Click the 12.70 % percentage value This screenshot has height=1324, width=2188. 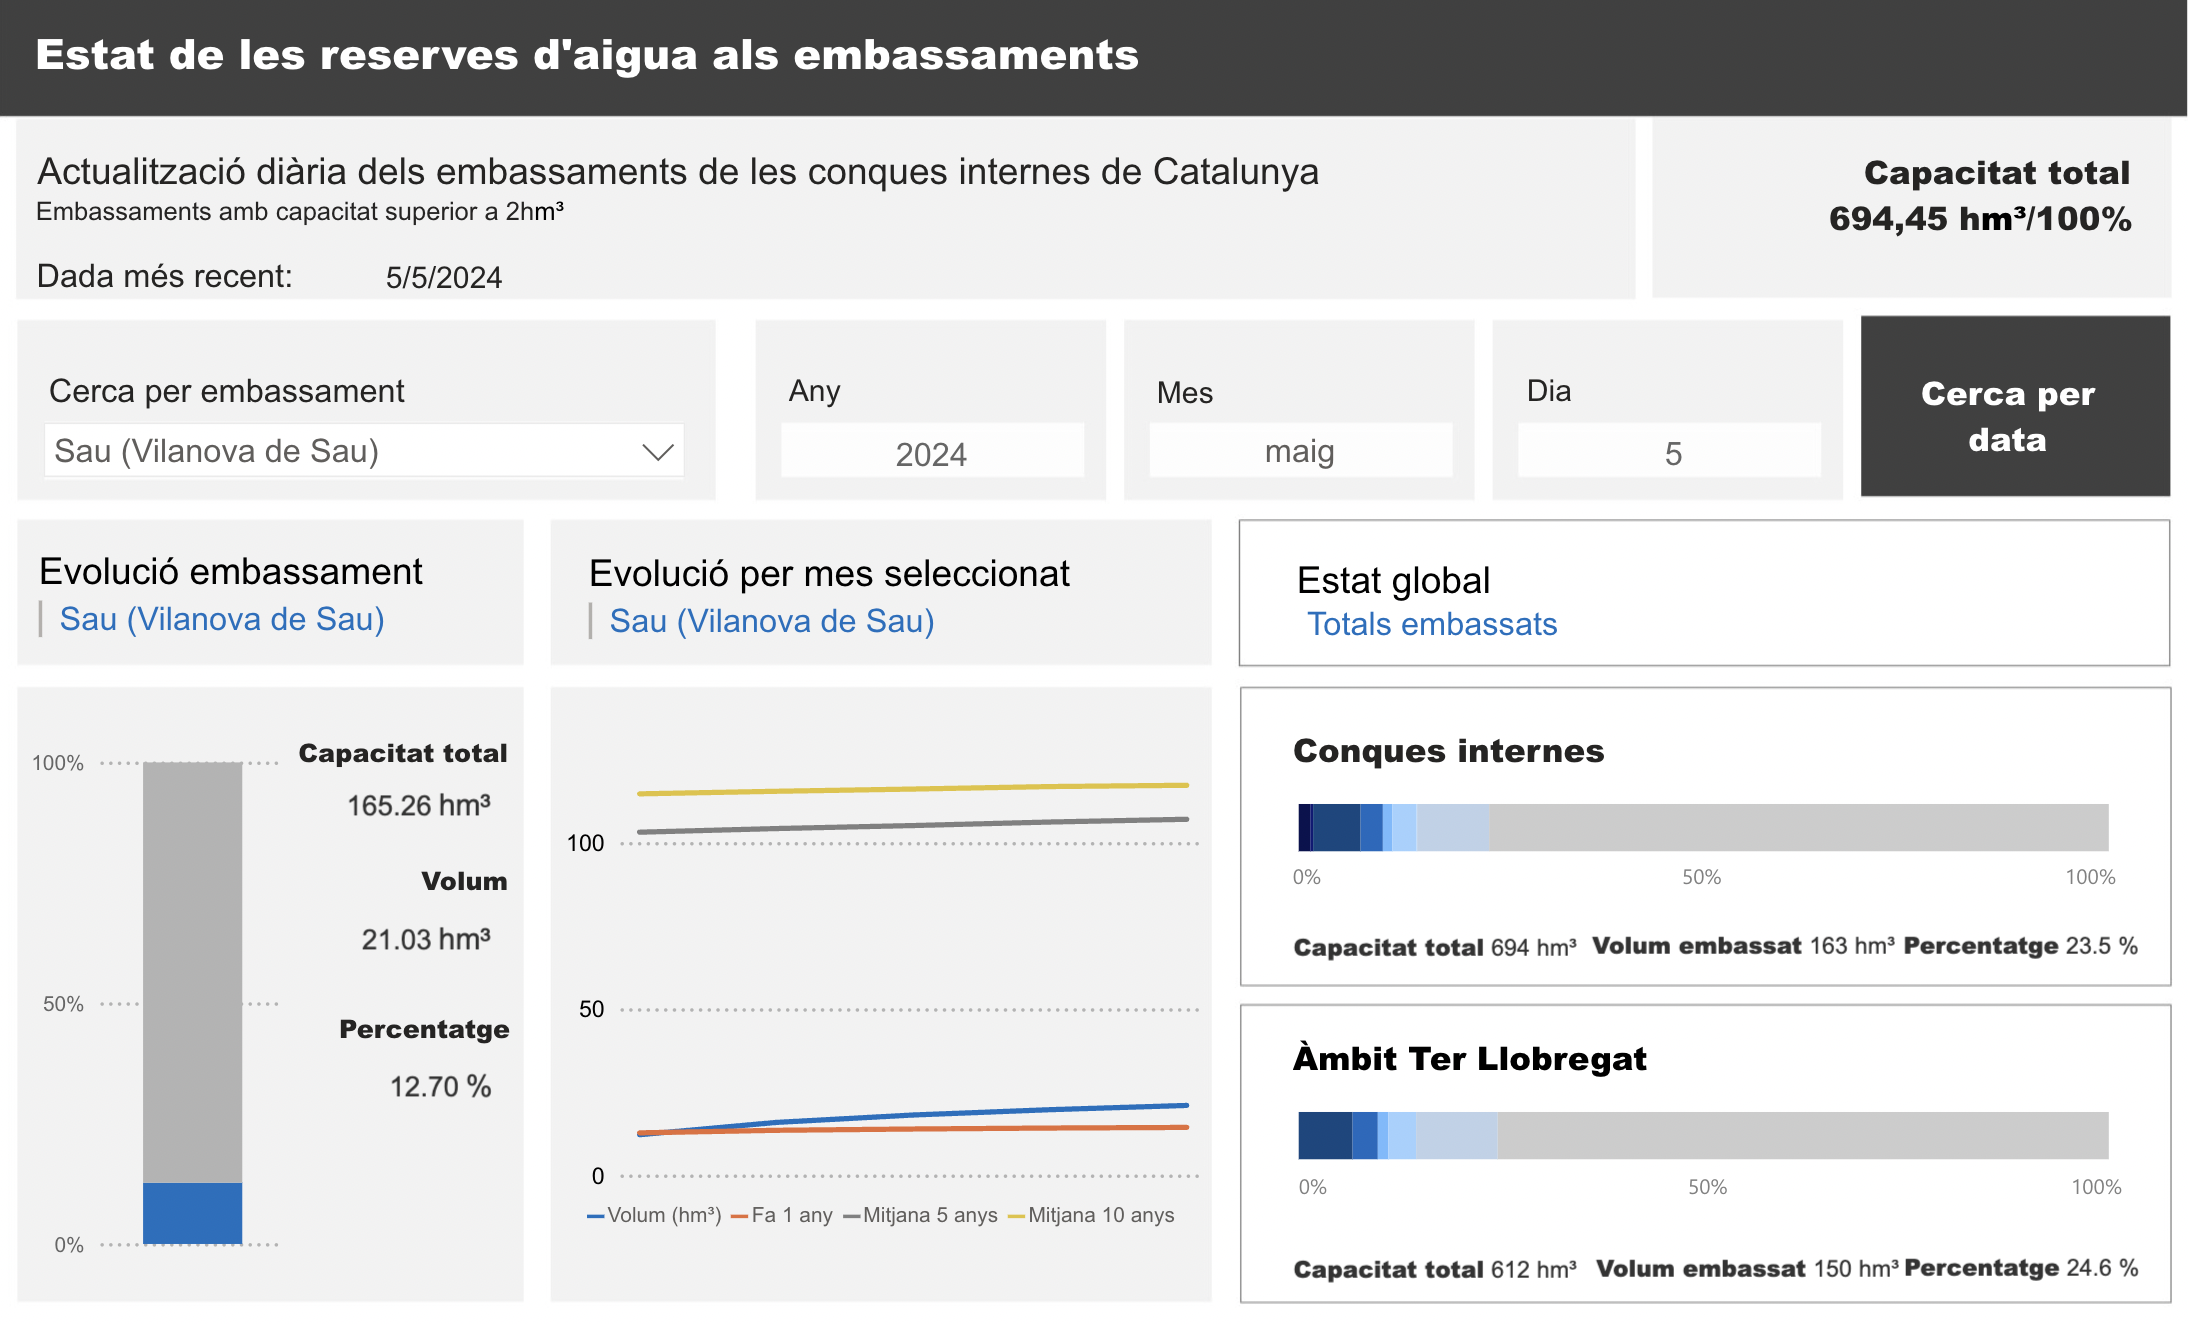(x=440, y=1086)
